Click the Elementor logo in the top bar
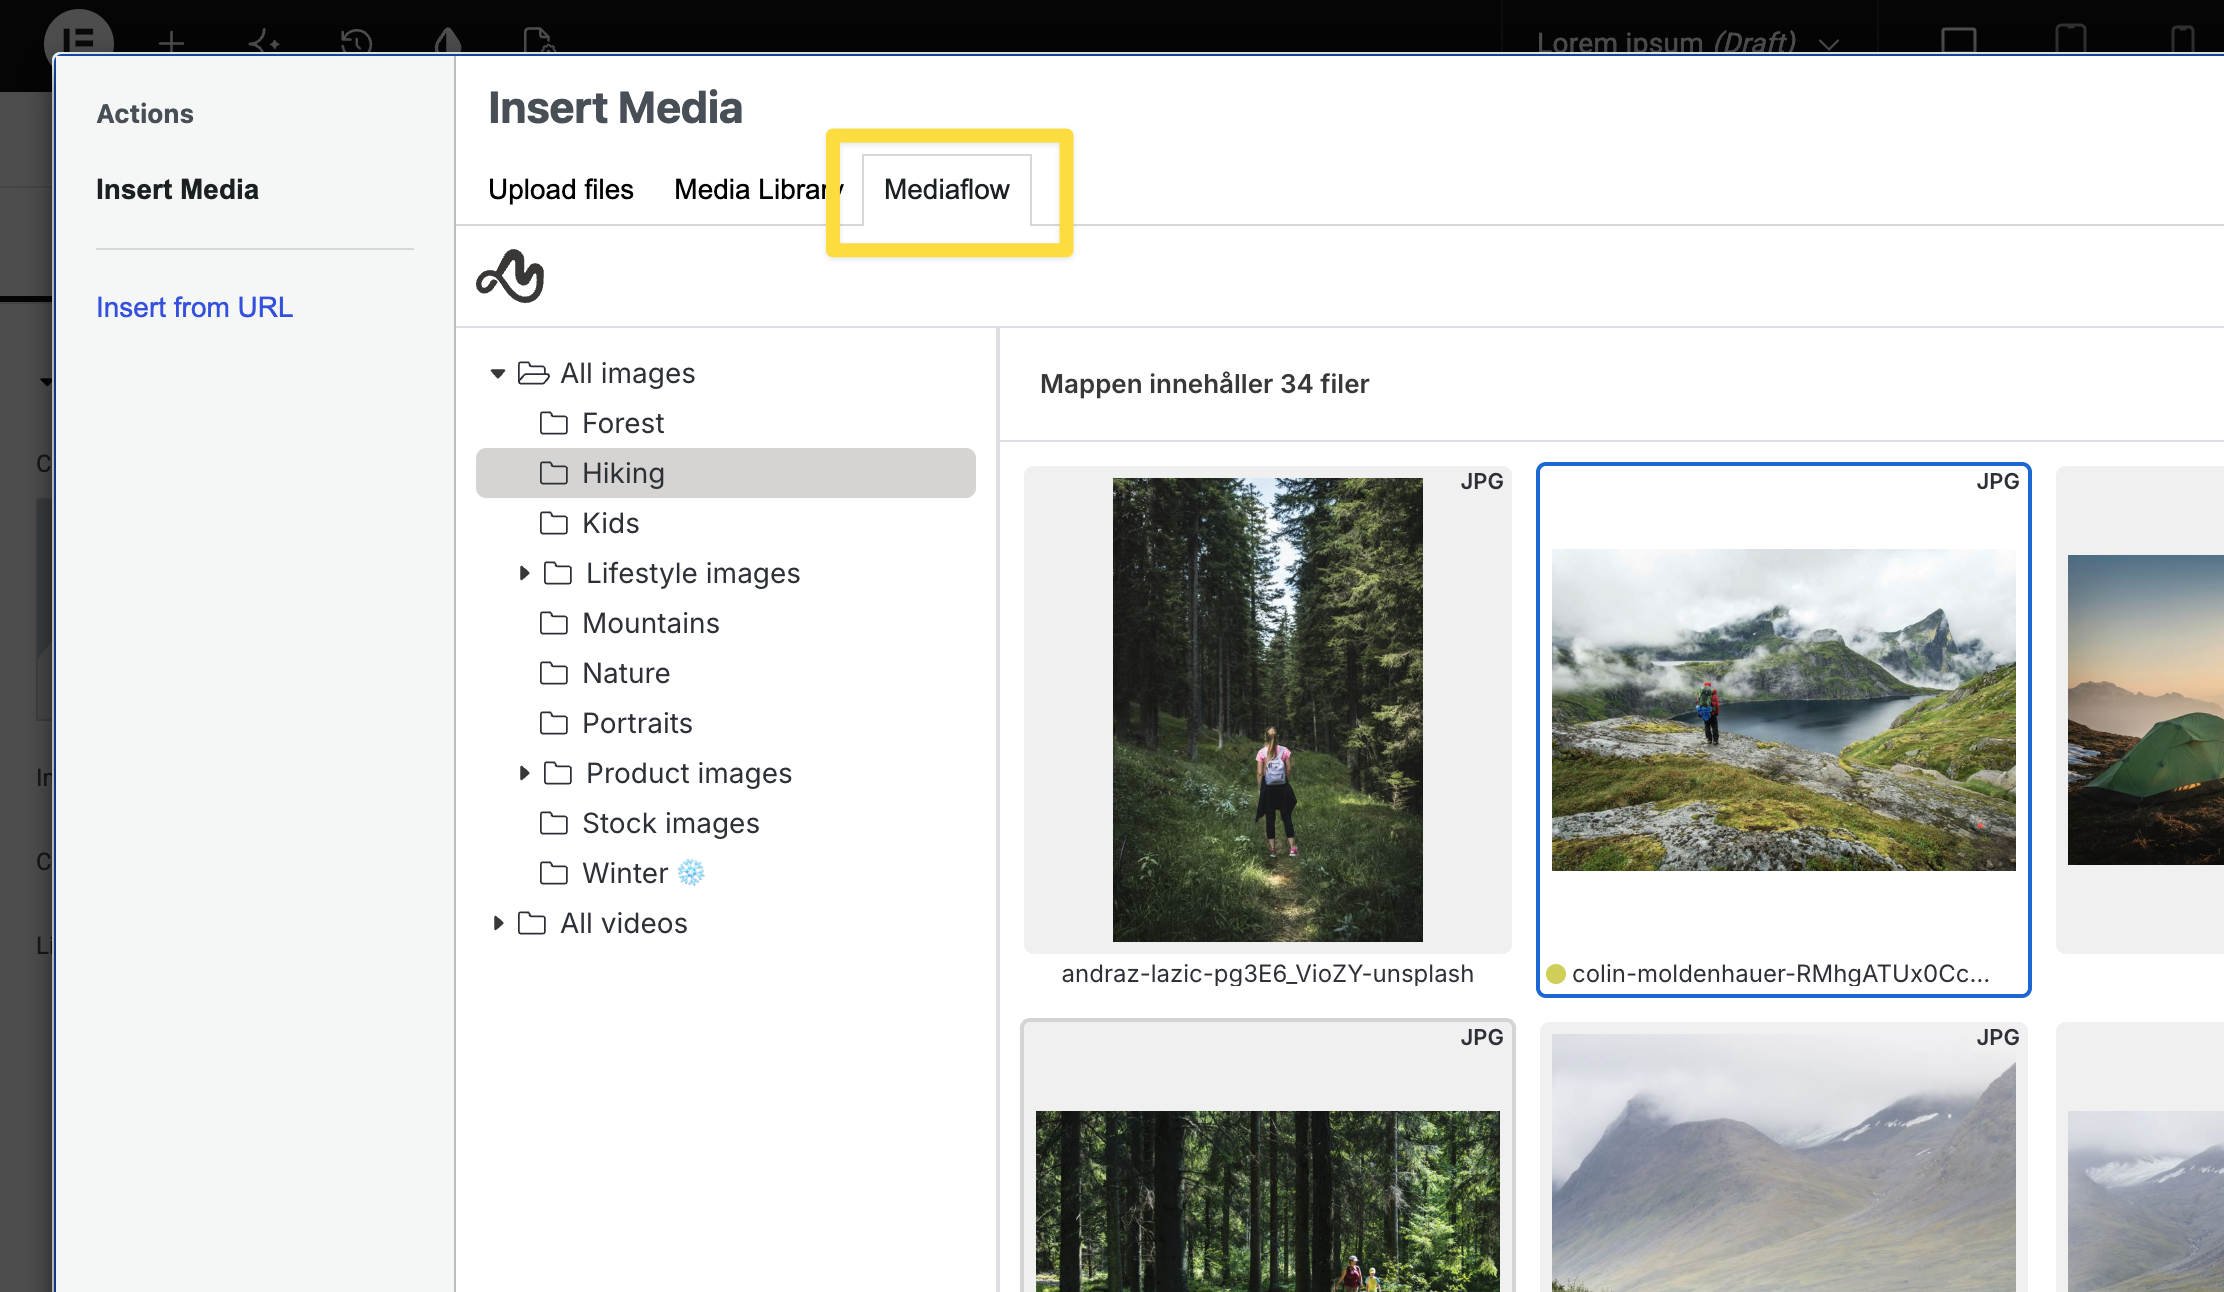This screenshot has width=2224, height=1292. click(x=79, y=33)
